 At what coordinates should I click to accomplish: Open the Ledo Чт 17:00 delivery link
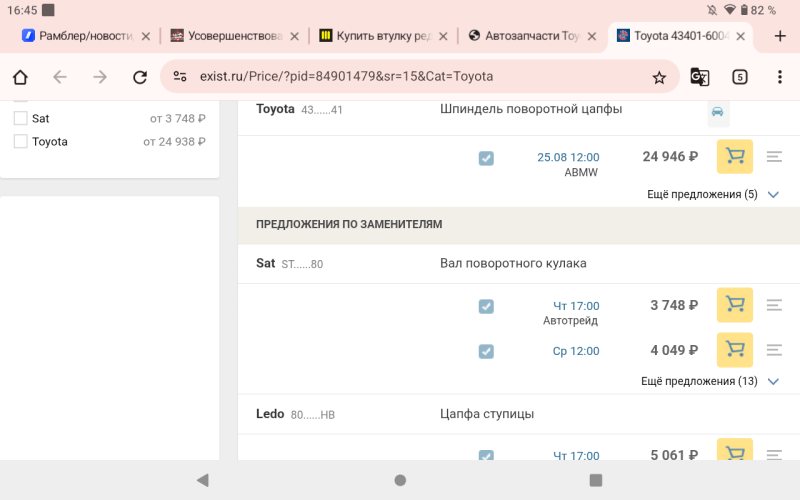[x=576, y=455]
